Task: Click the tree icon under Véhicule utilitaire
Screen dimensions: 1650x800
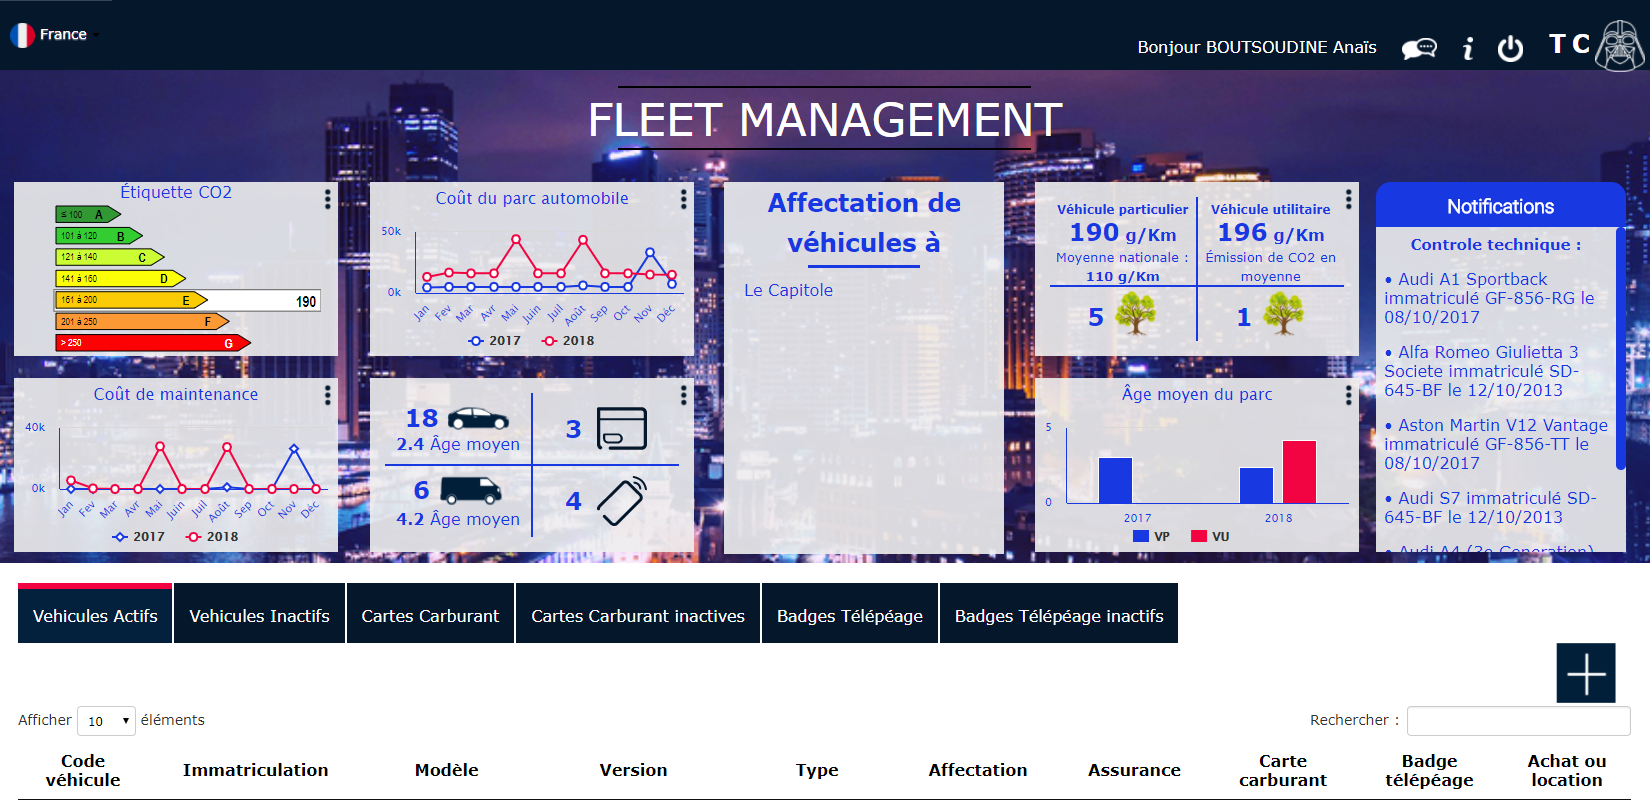Action: tap(1283, 314)
